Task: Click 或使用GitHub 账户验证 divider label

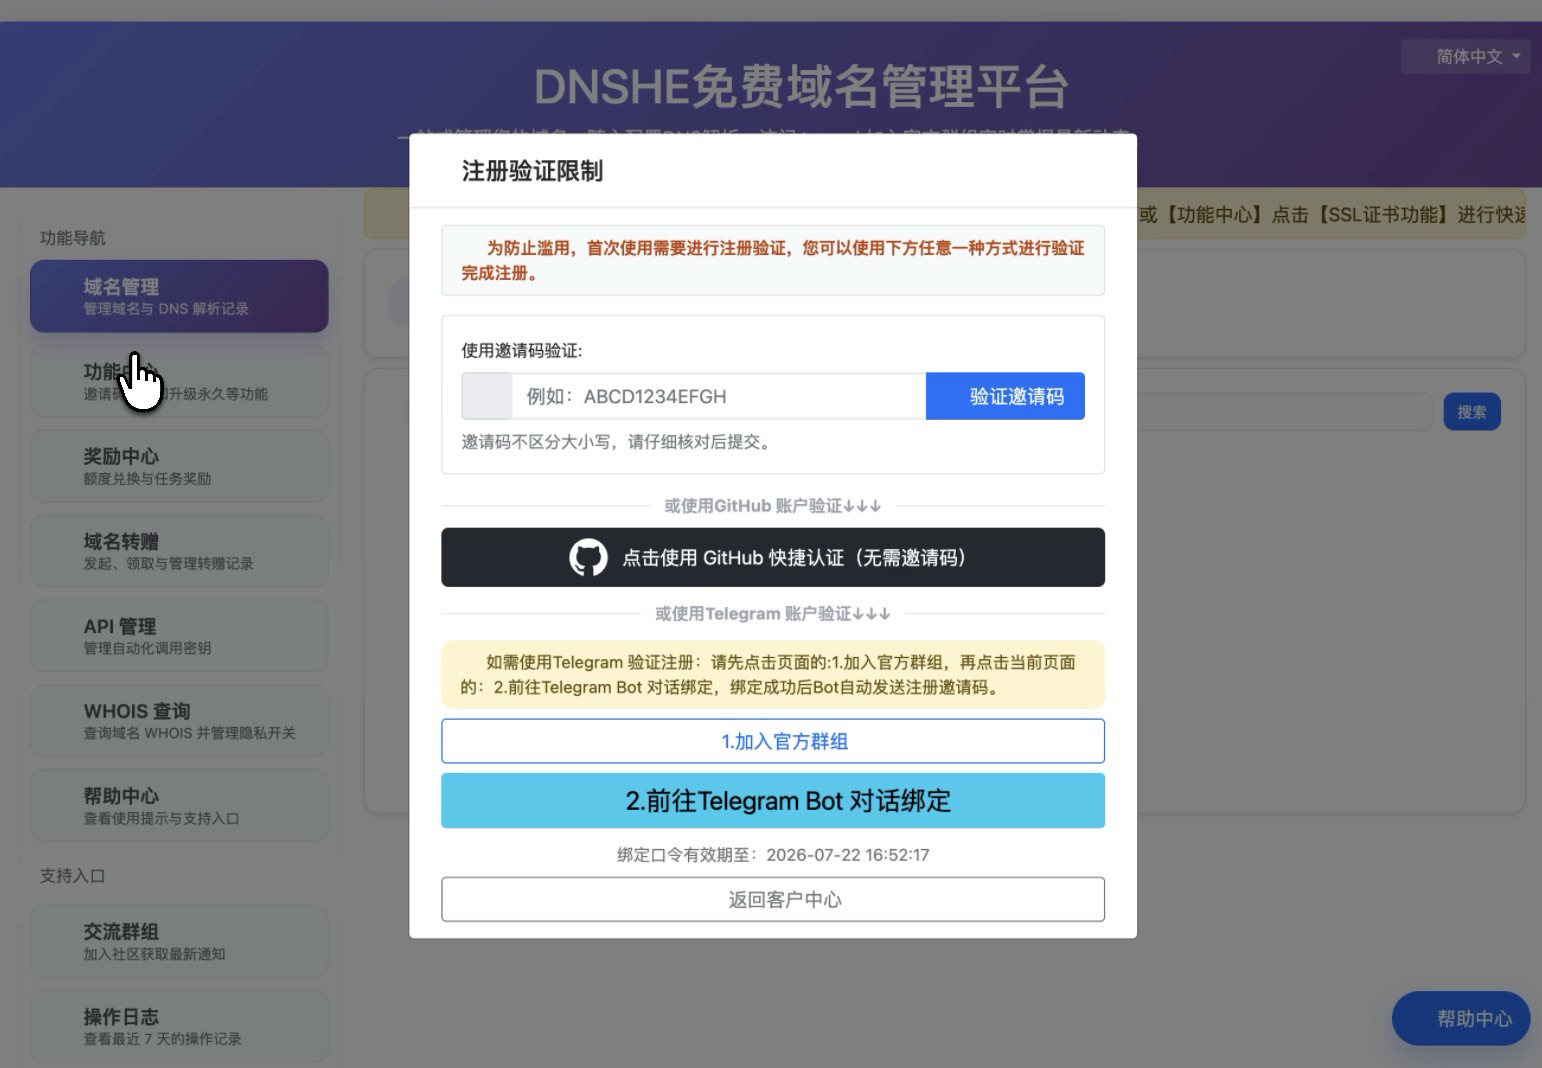Action: [x=773, y=506]
